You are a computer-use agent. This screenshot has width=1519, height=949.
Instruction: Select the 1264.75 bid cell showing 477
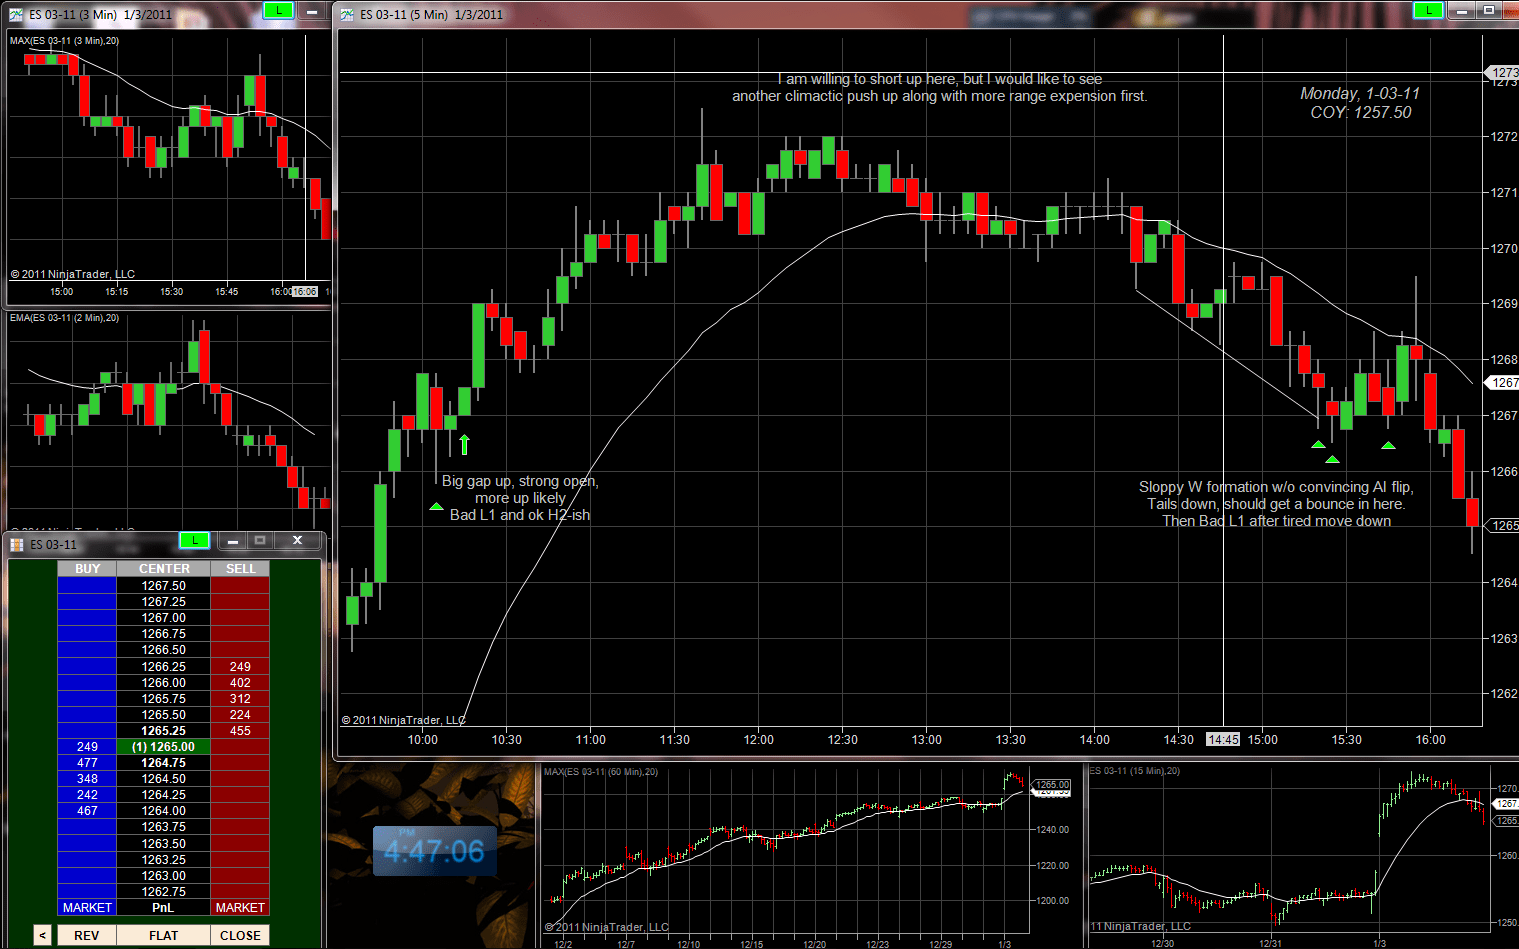point(87,762)
